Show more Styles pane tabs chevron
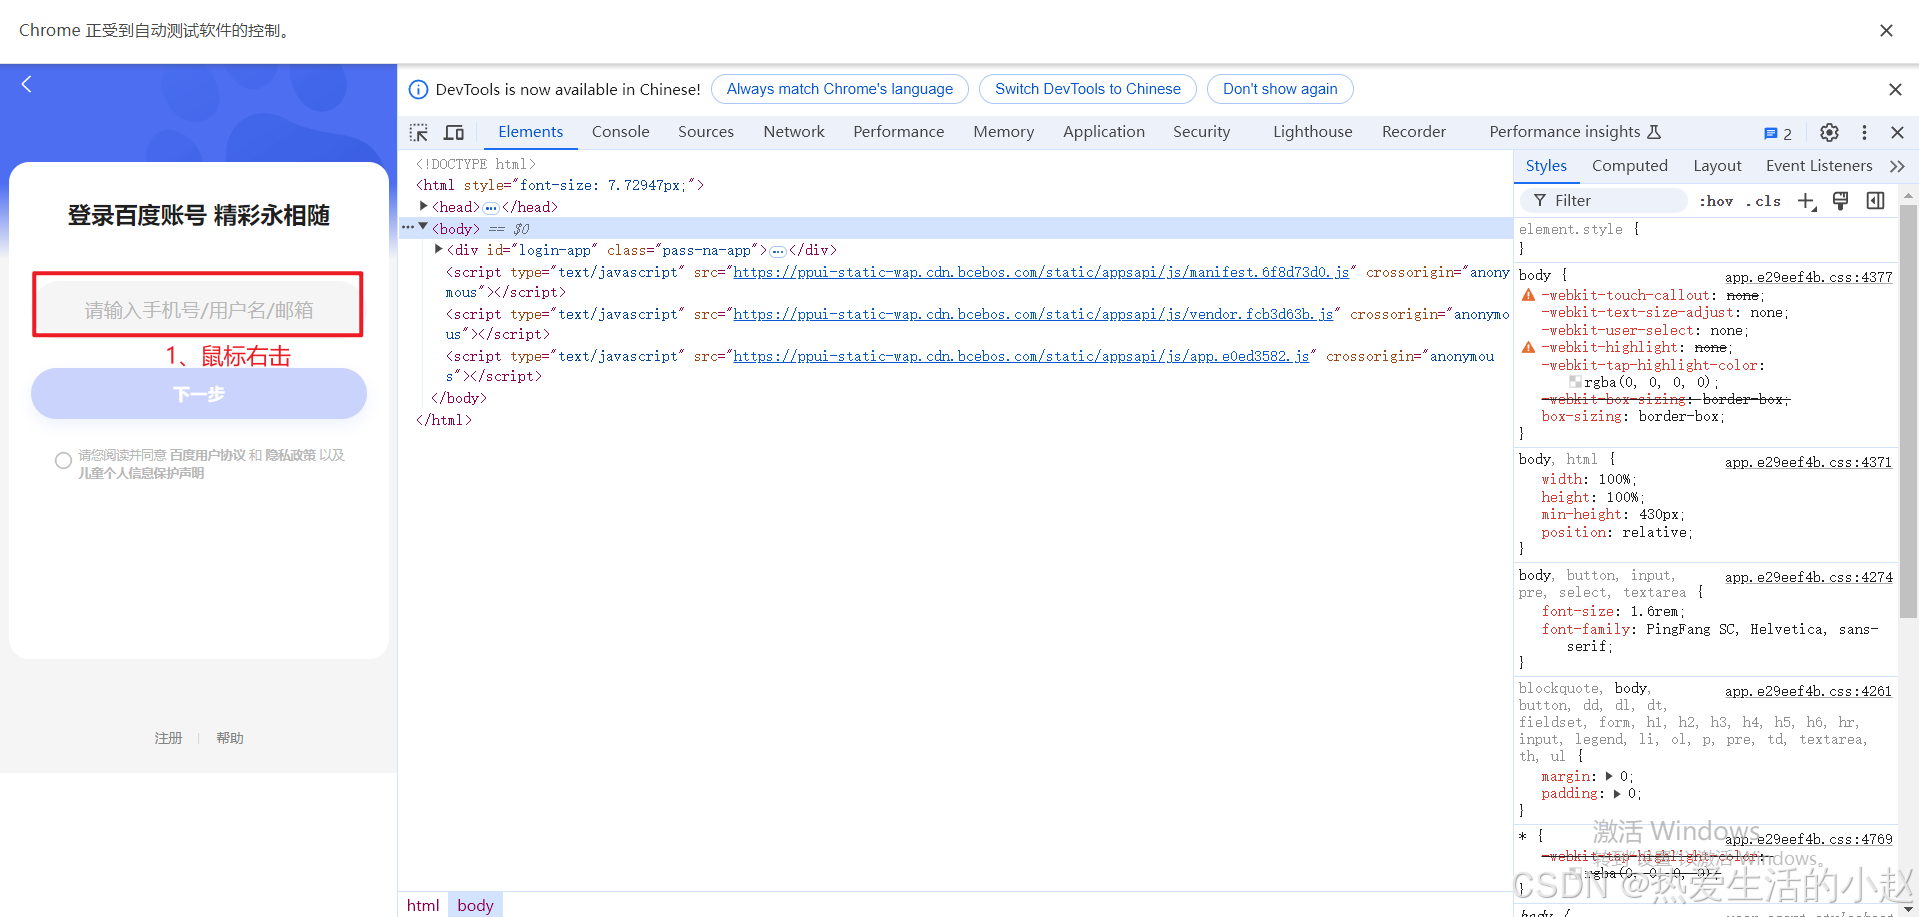This screenshot has height=917, width=1919. click(x=1897, y=166)
